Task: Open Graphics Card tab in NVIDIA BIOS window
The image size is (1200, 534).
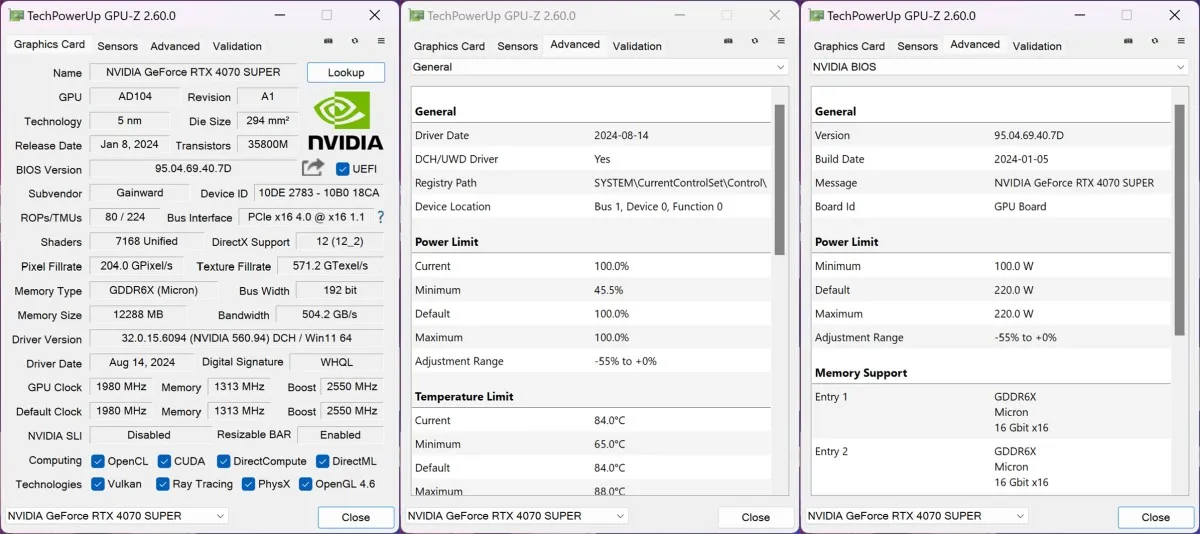Action: point(849,46)
